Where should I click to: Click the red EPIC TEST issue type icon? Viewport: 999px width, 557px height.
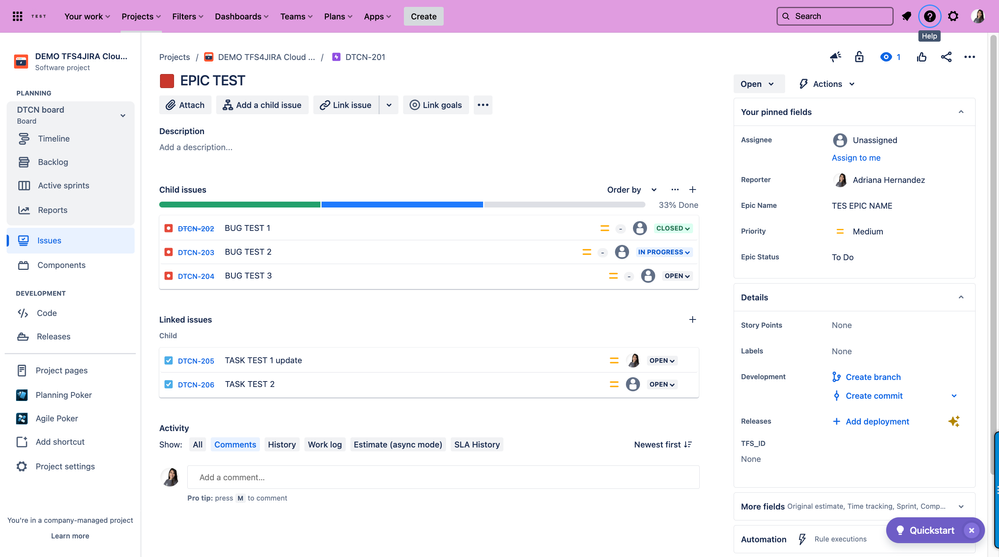pyautogui.click(x=167, y=80)
